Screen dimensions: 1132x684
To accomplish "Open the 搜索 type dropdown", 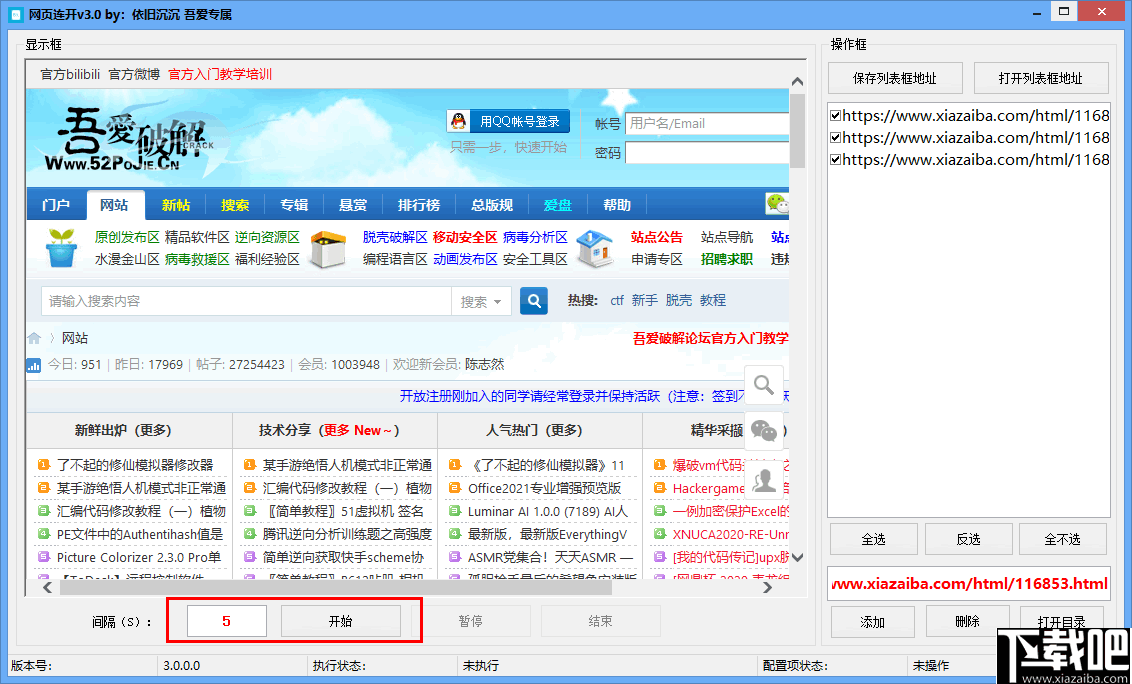I will pyautogui.click(x=481, y=301).
